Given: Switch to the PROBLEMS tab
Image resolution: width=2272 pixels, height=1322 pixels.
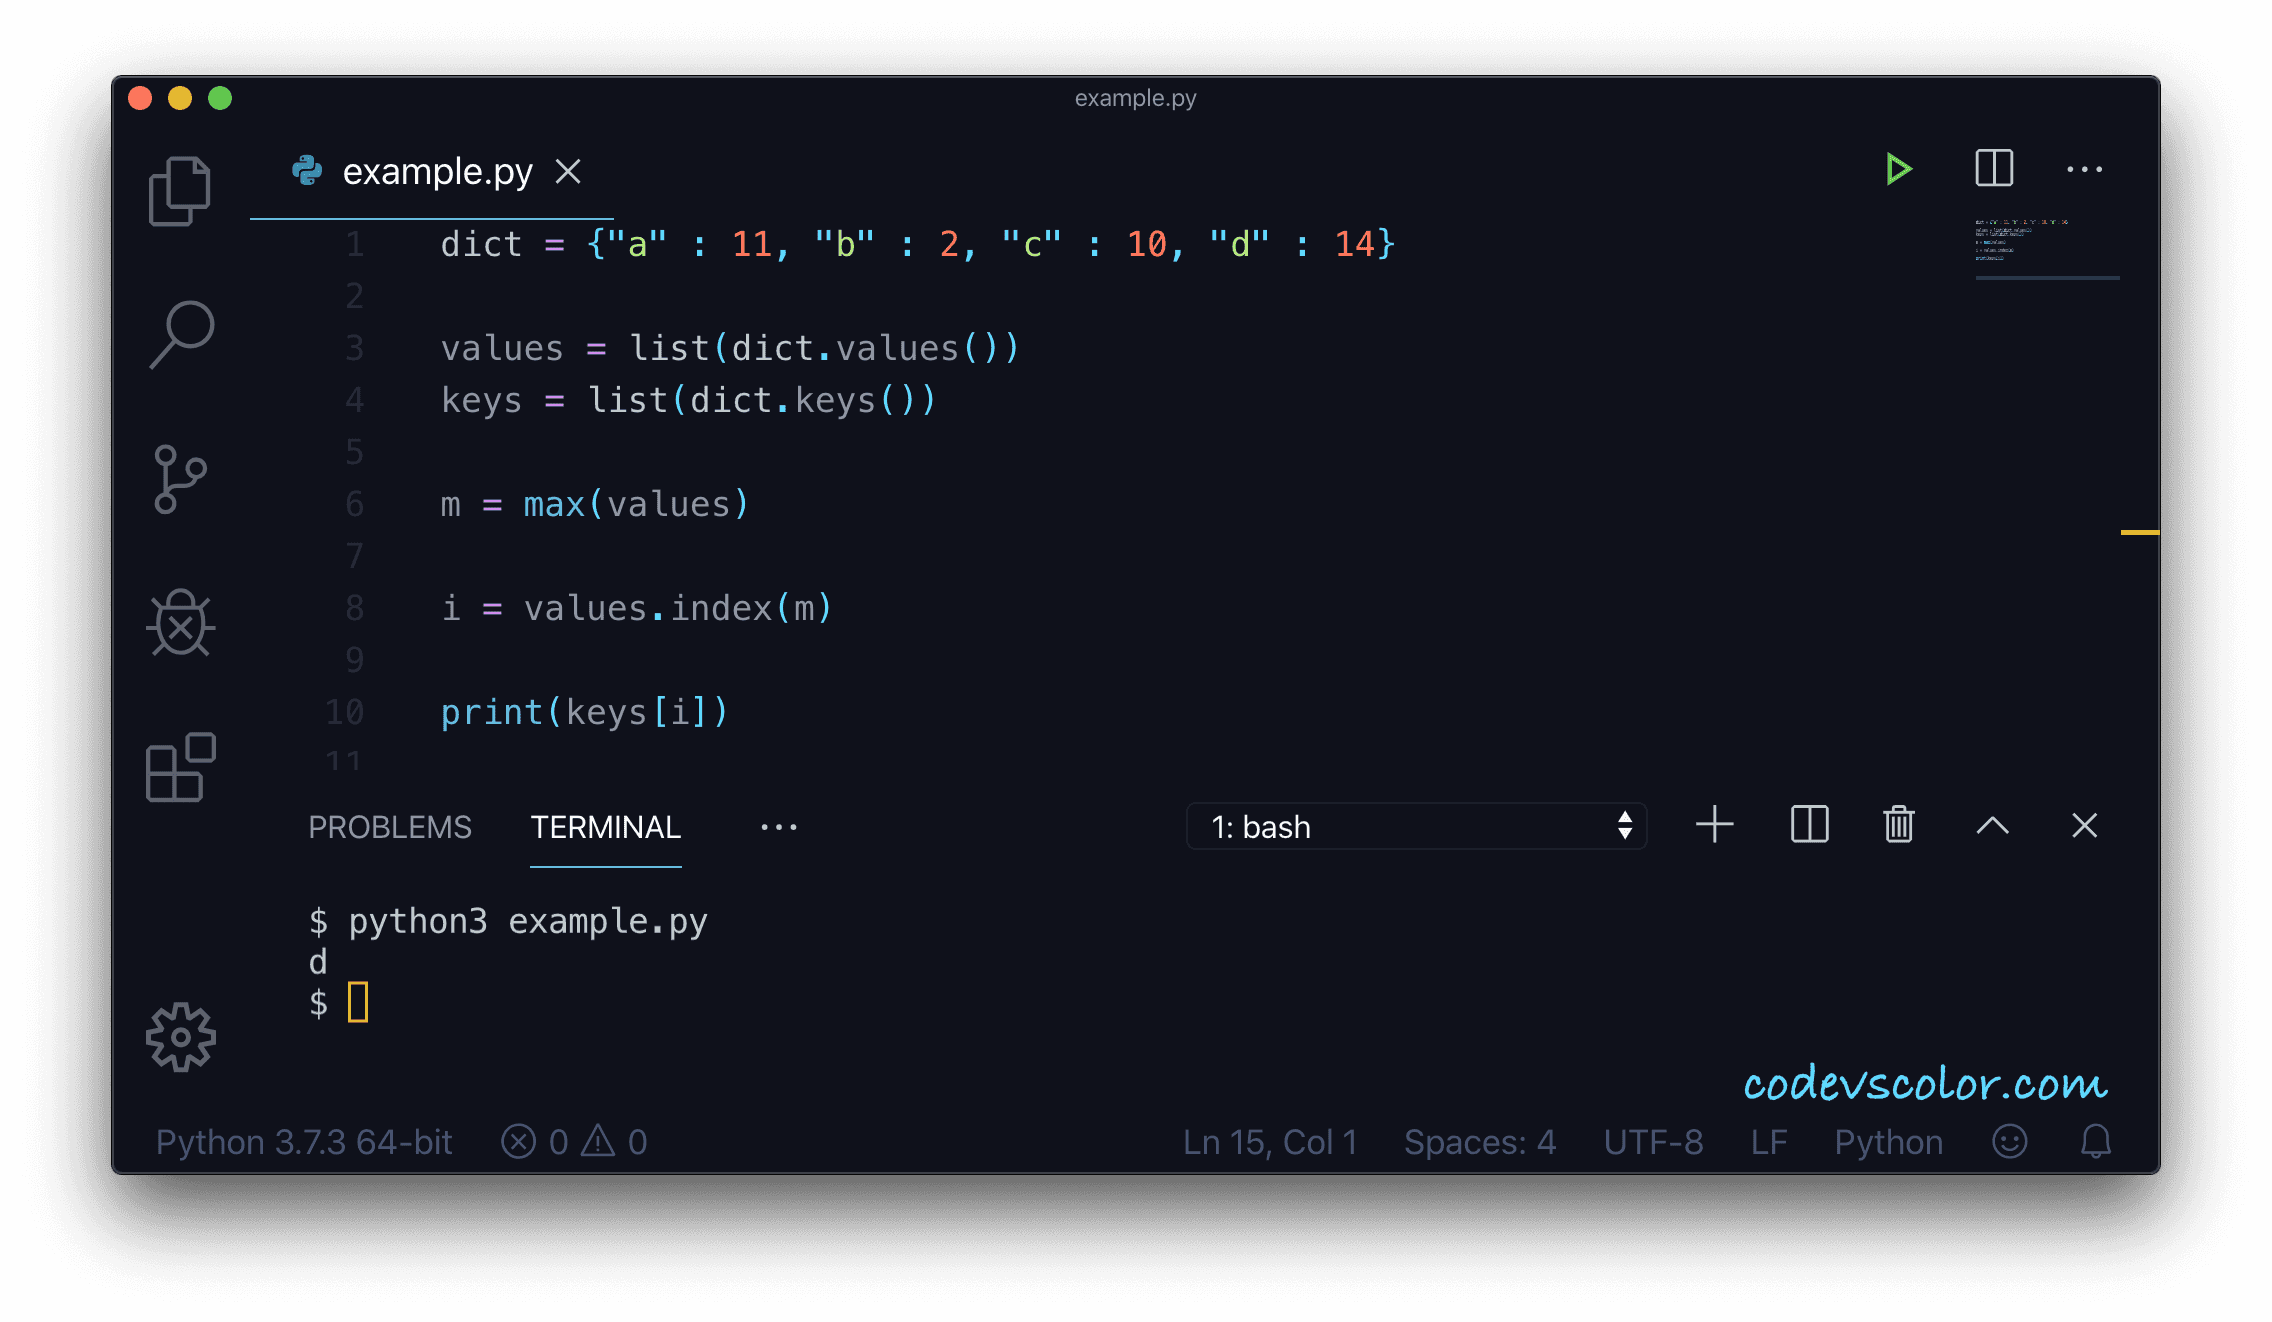Looking at the screenshot, I should [x=389, y=827].
